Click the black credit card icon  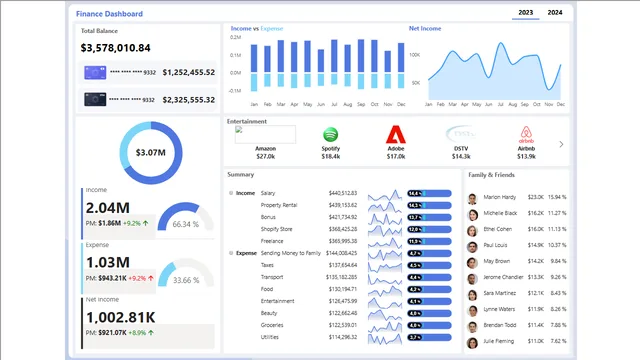[95, 99]
